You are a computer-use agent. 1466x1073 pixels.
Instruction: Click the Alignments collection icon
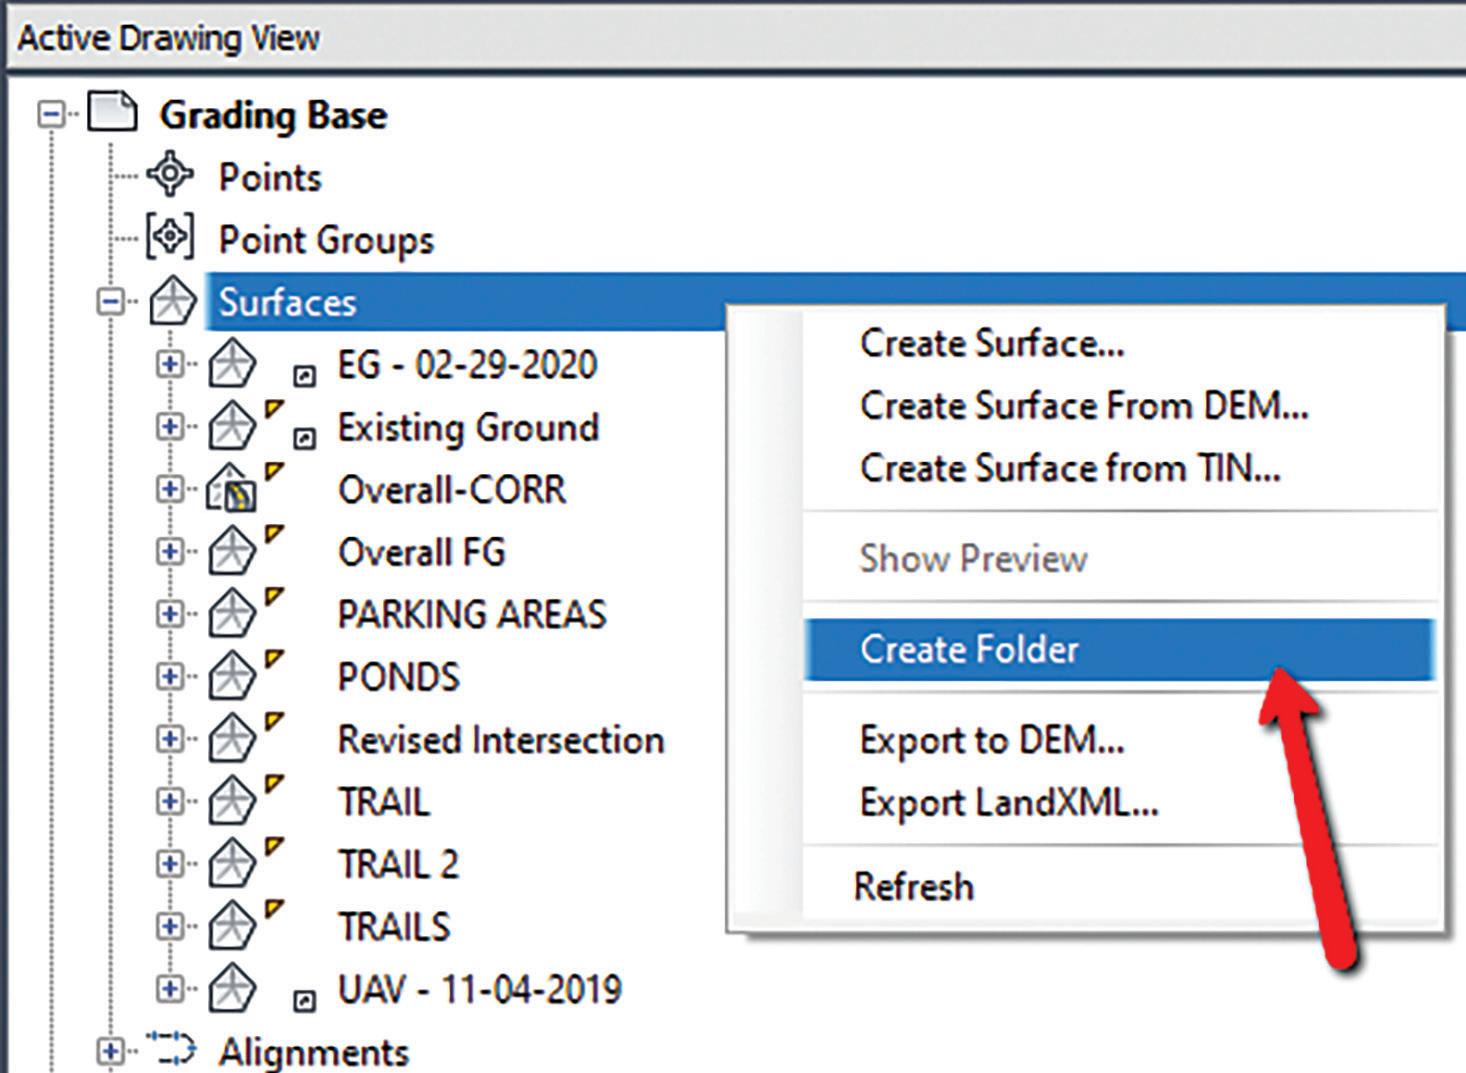(170, 1048)
